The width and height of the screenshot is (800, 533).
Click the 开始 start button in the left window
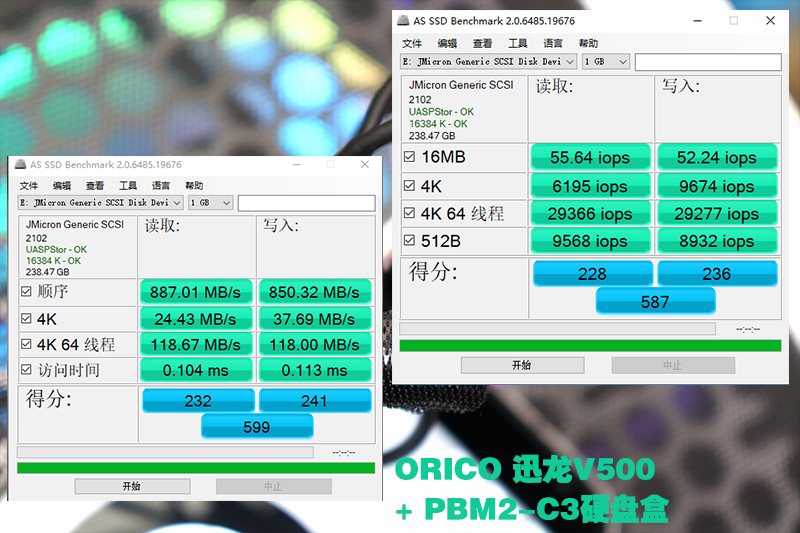coord(132,486)
